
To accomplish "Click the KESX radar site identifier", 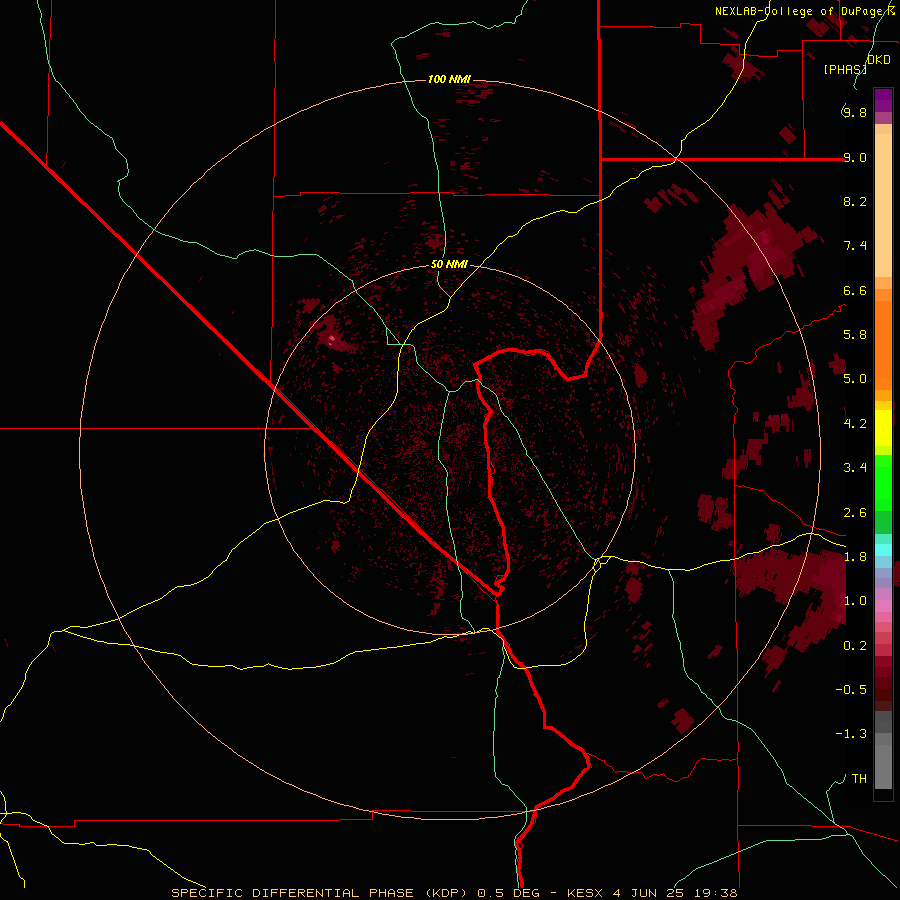I will point(585,893).
